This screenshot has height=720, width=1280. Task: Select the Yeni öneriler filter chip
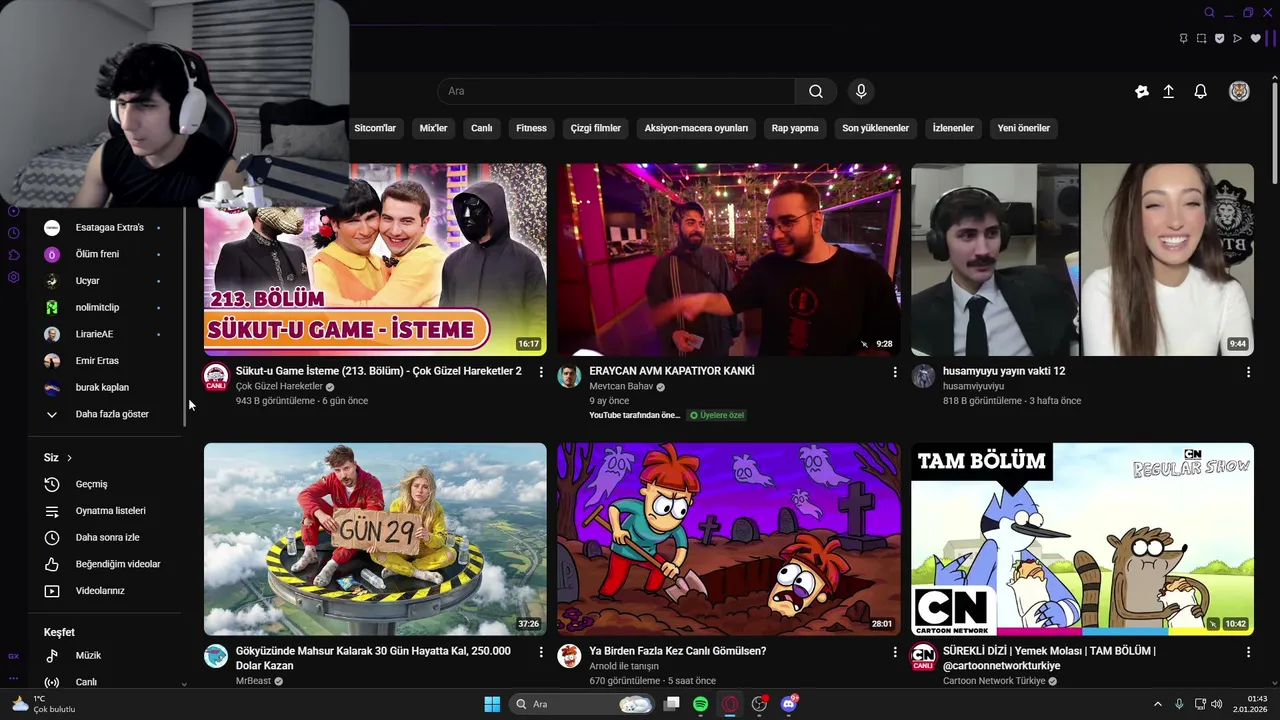click(x=1024, y=128)
